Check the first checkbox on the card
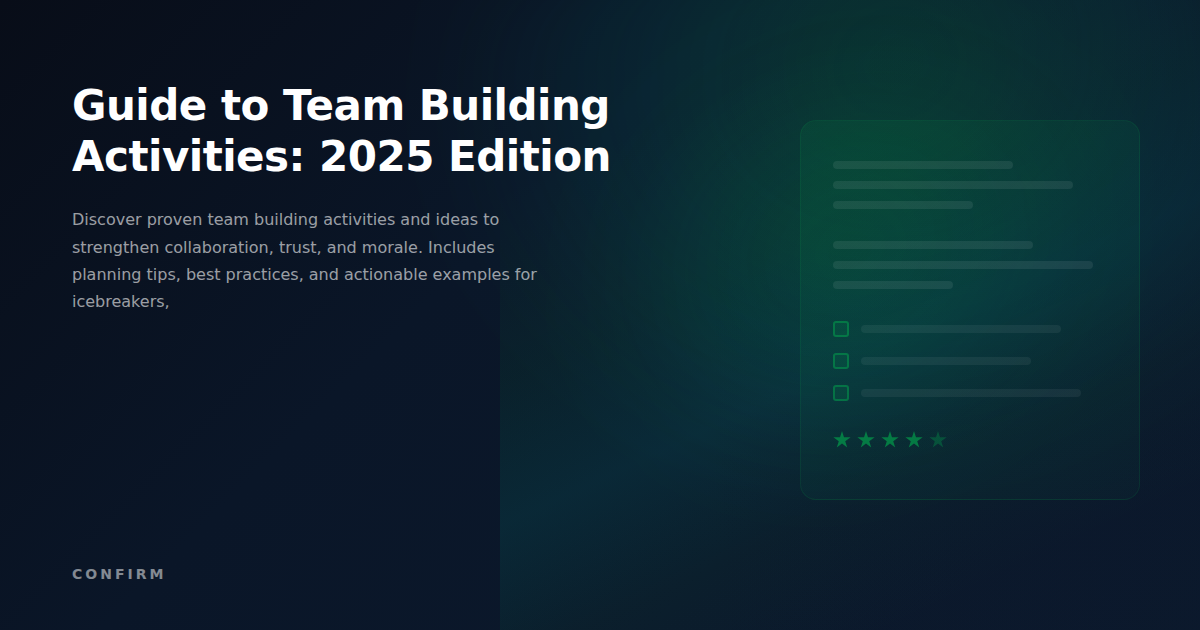 click(841, 328)
